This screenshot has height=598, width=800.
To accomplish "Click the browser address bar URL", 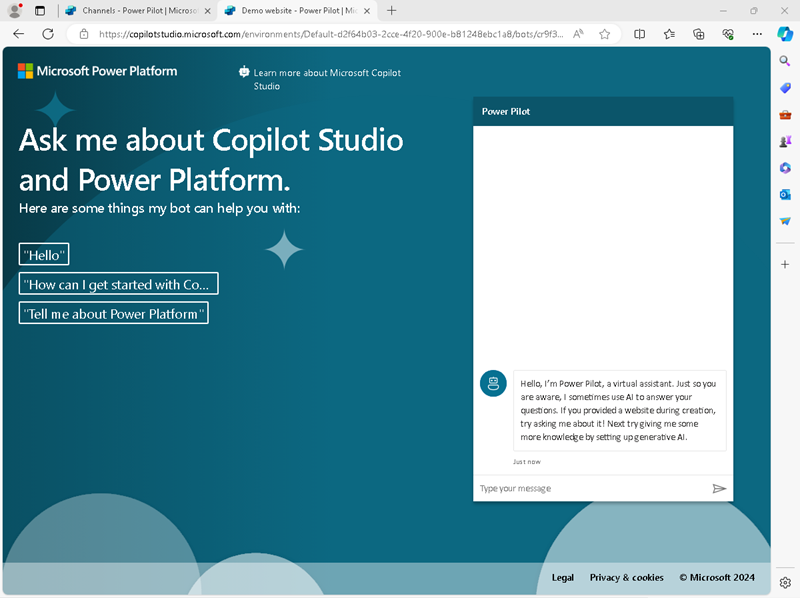I will tap(331, 34).
